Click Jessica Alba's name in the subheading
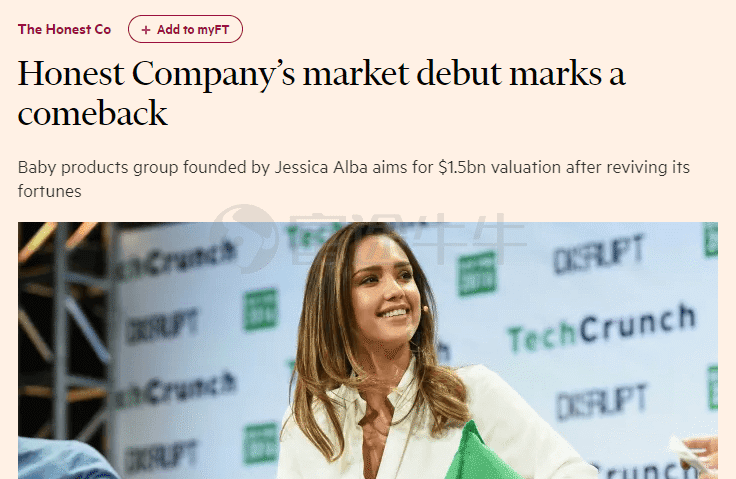736x479 pixels. point(321,167)
